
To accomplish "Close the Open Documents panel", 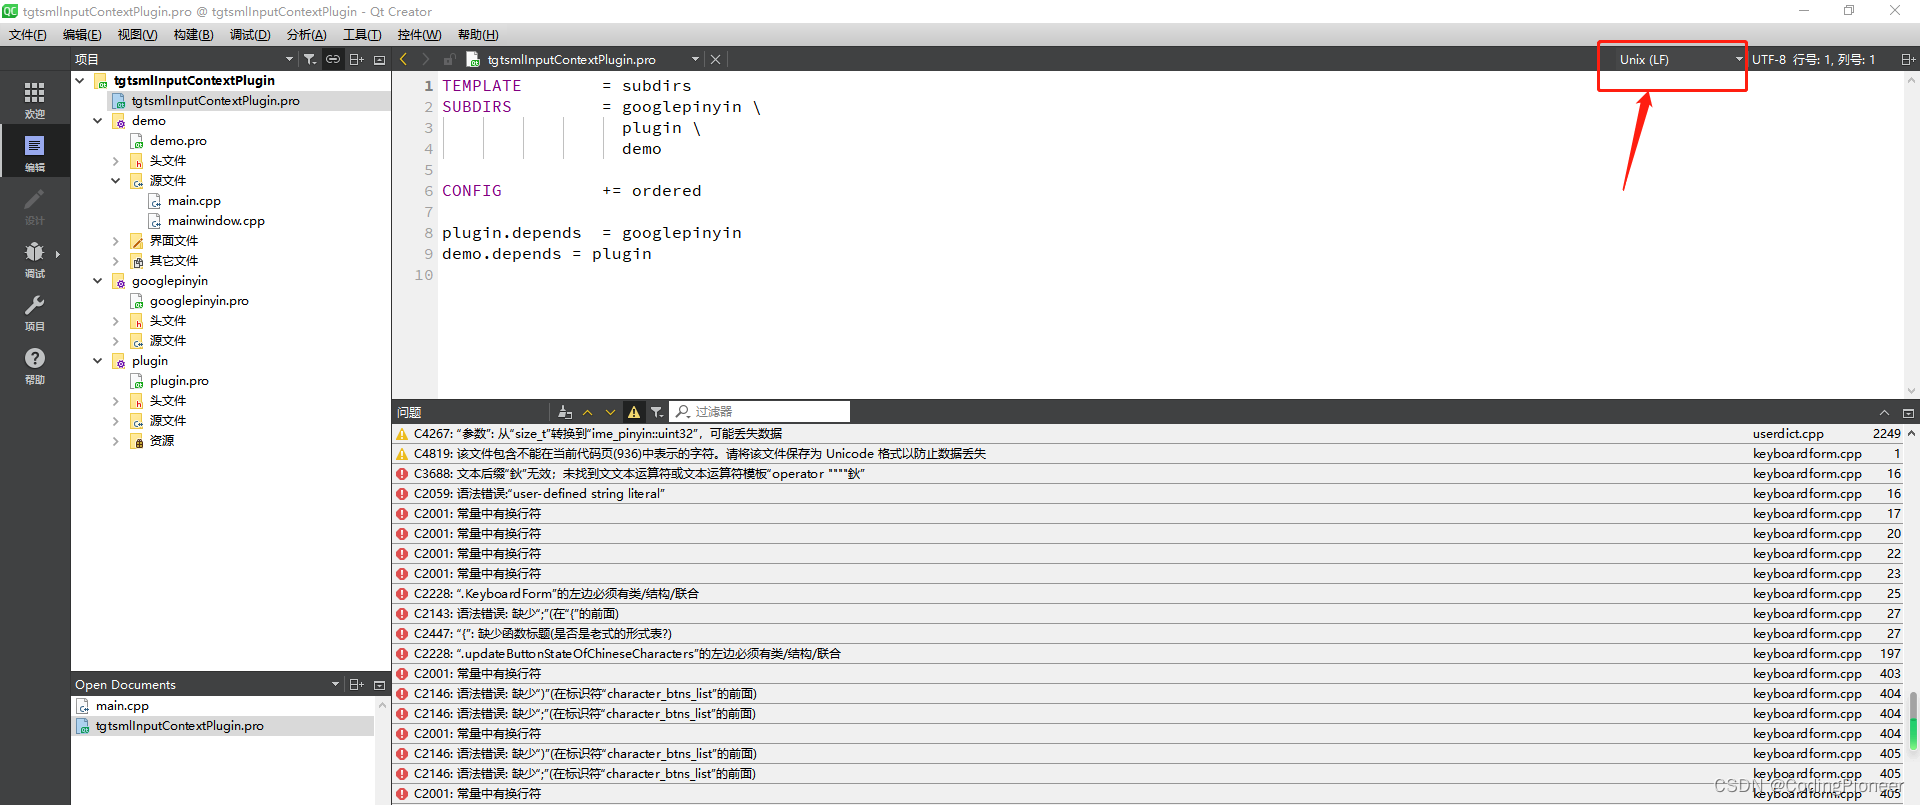I will coord(380,685).
